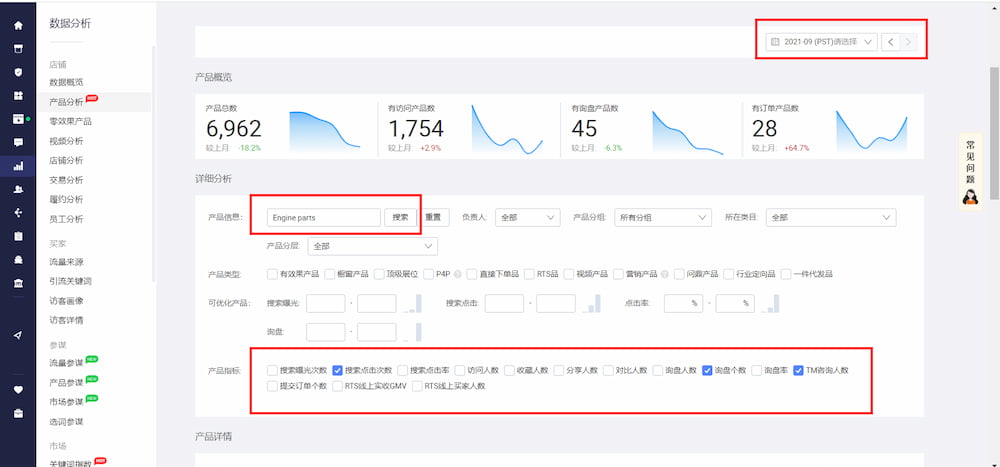Open the 2021-09 (PST) date dropdown
Image resolution: width=1000 pixels, height=467 pixels.
pyautogui.click(x=821, y=42)
